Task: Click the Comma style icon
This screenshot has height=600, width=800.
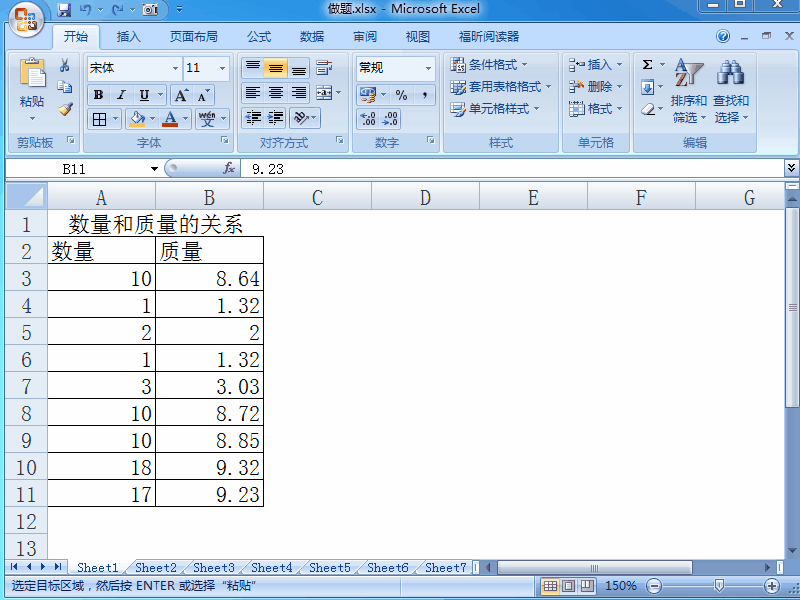Action: click(x=425, y=95)
